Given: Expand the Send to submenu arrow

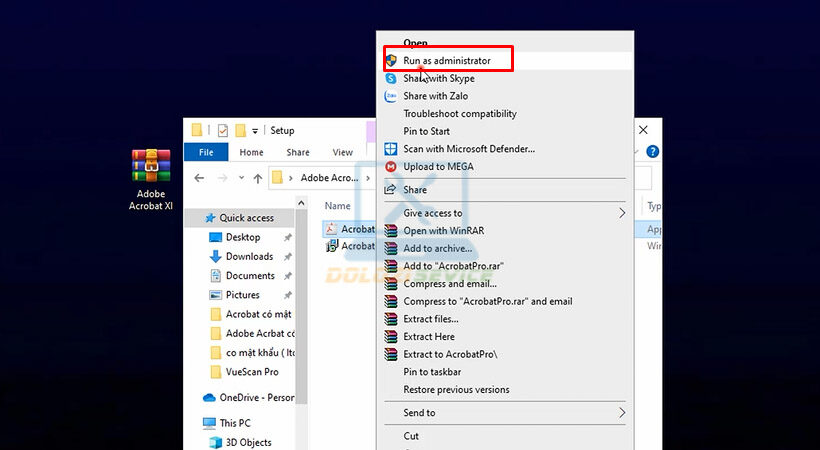Looking at the screenshot, I should tap(622, 413).
